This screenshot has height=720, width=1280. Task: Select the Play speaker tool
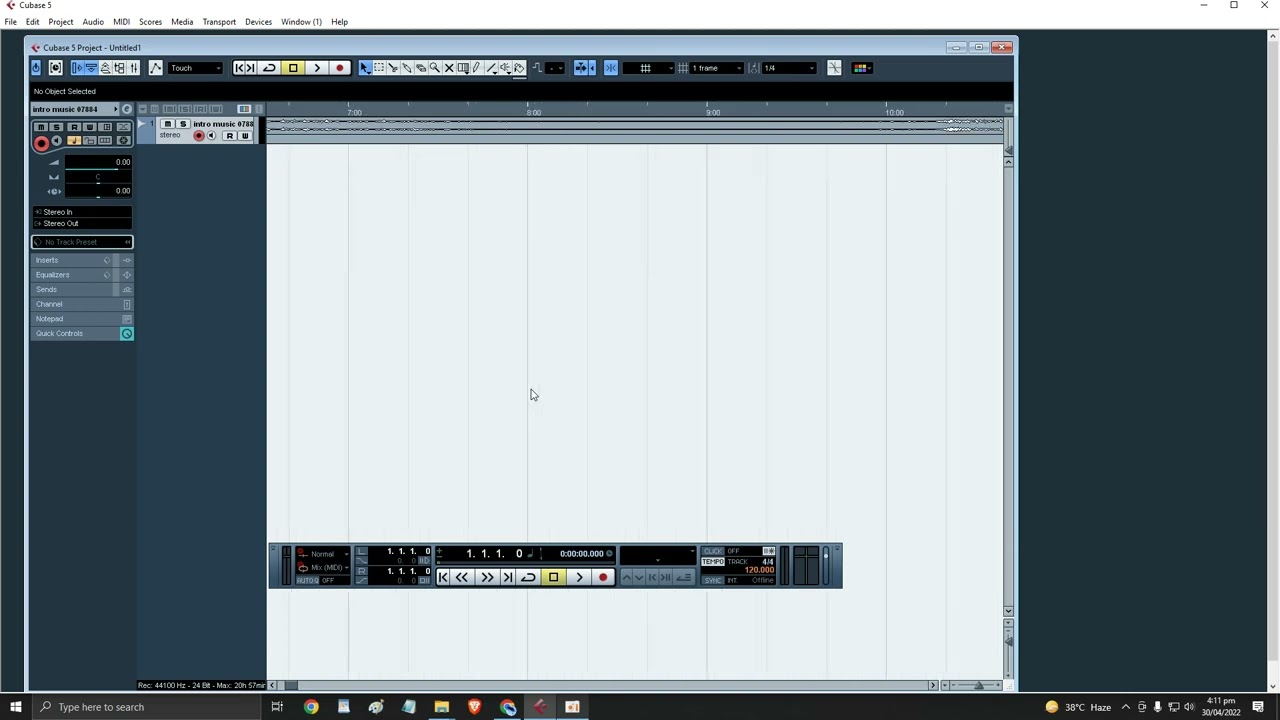[505, 68]
